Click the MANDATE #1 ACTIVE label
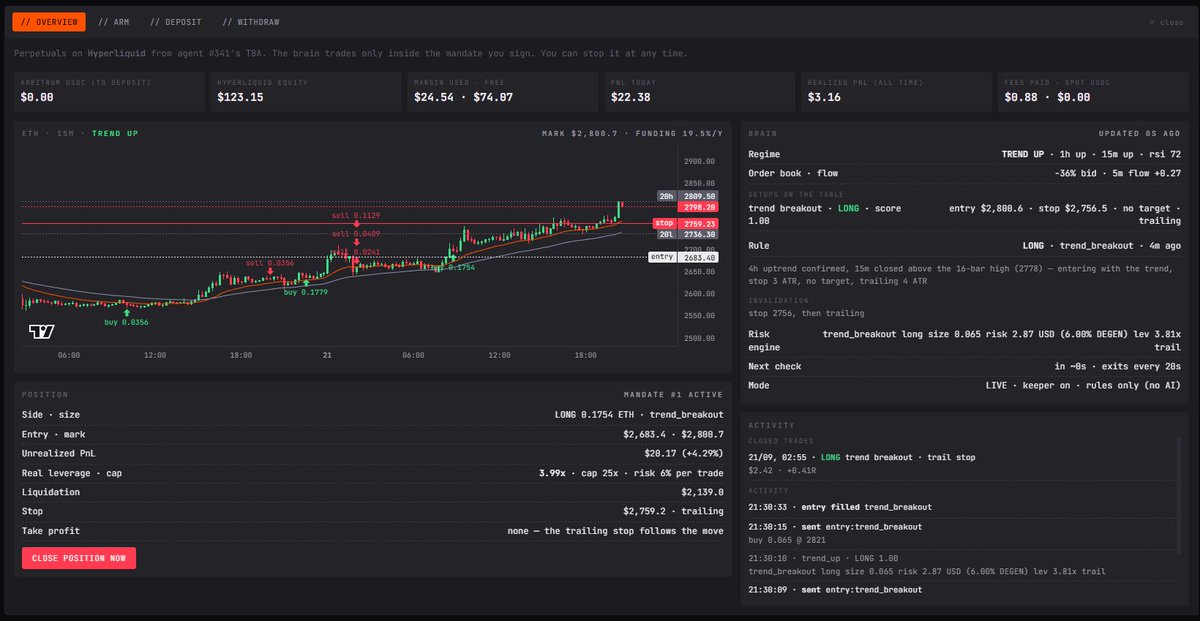Image resolution: width=1200 pixels, height=621 pixels. (x=673, y=395)
